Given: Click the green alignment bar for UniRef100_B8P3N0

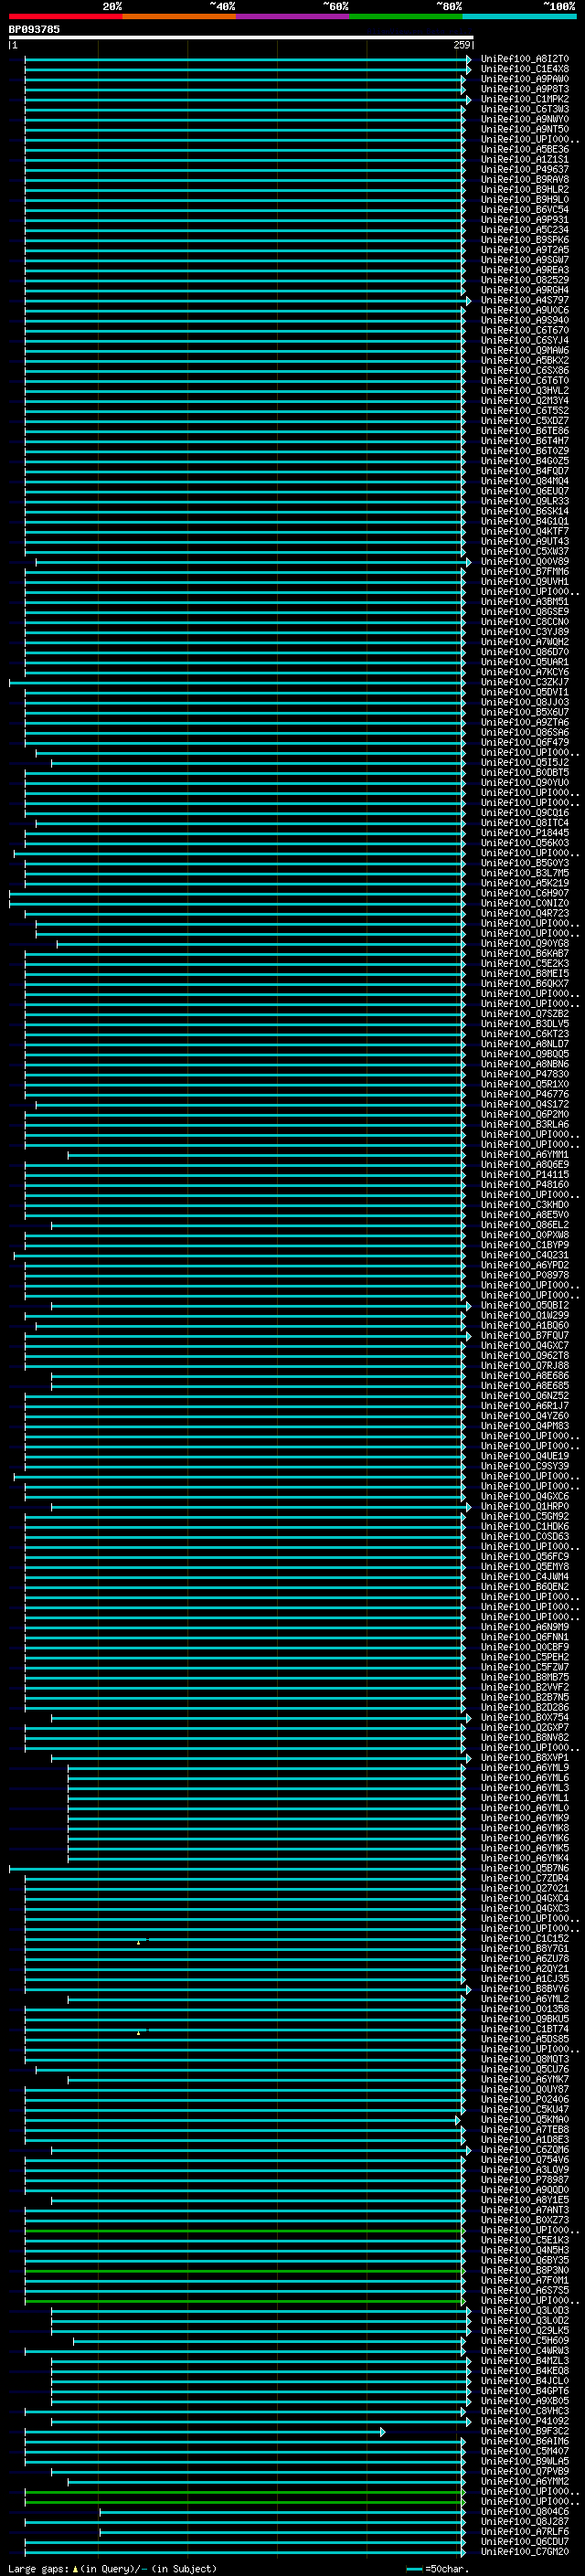Looking at the screenshot, I should tap(243, 2271).
